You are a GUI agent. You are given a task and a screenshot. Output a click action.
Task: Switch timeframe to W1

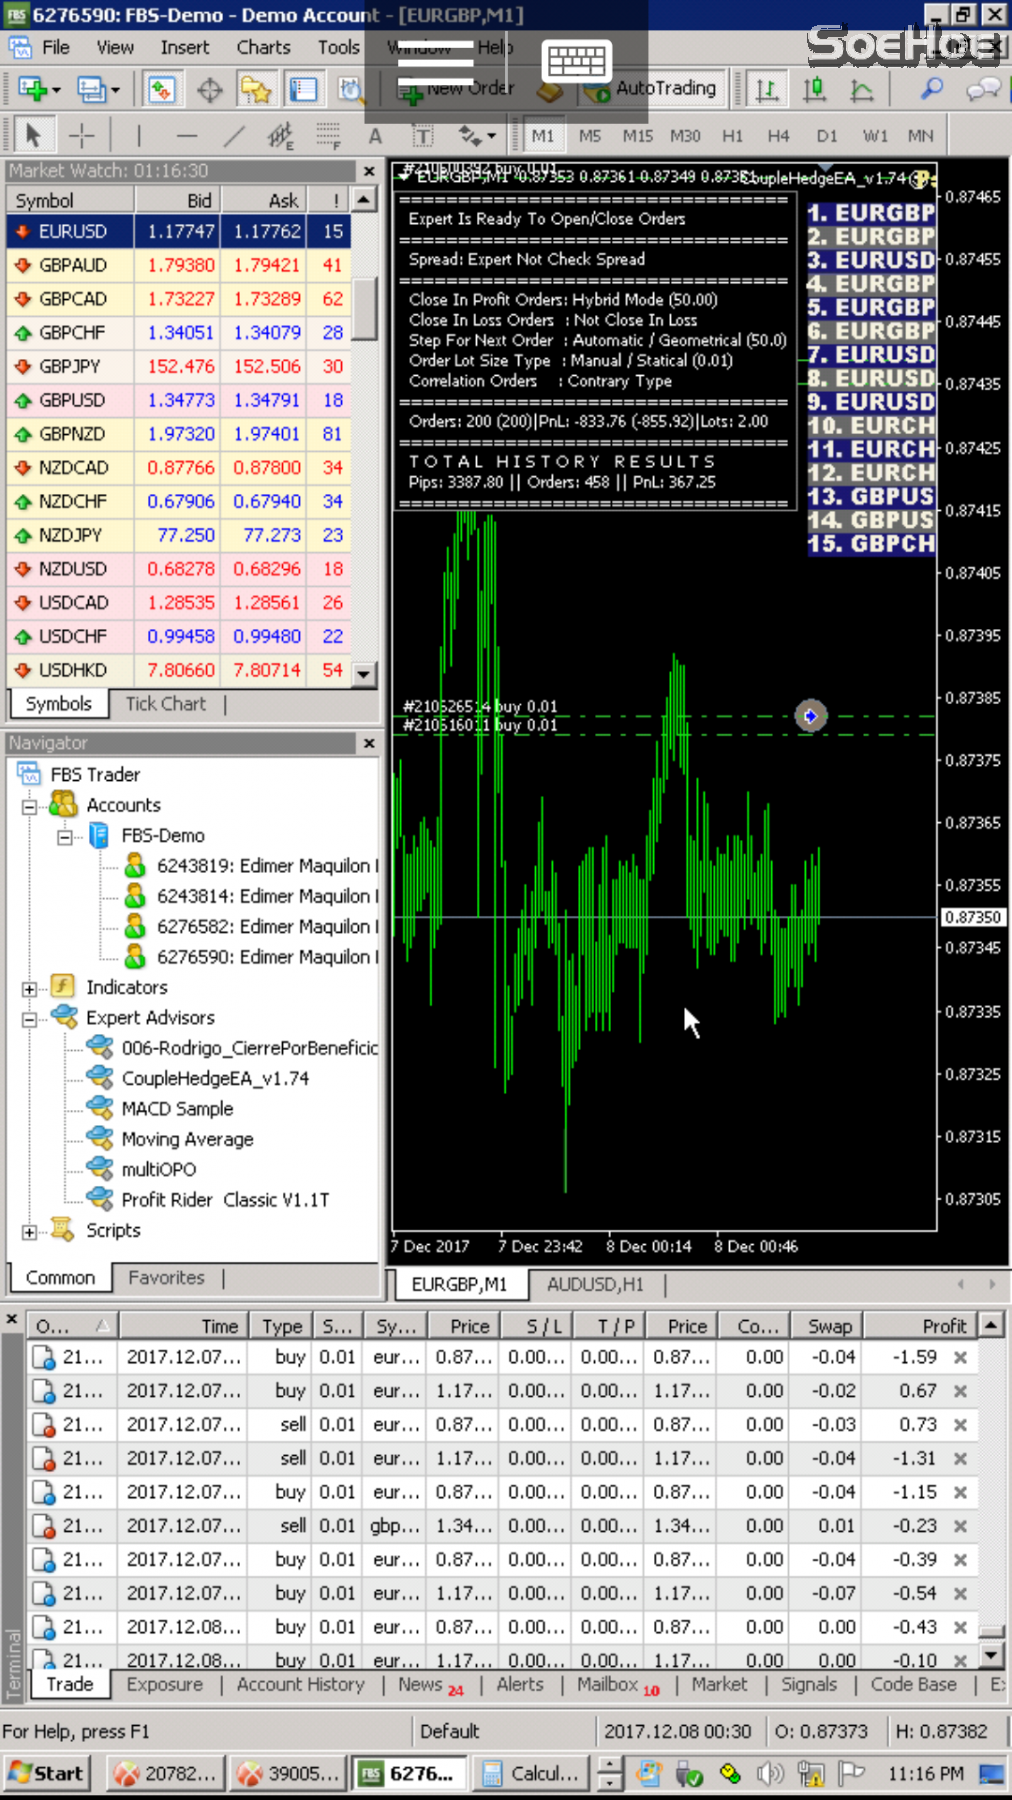point(875,136)
